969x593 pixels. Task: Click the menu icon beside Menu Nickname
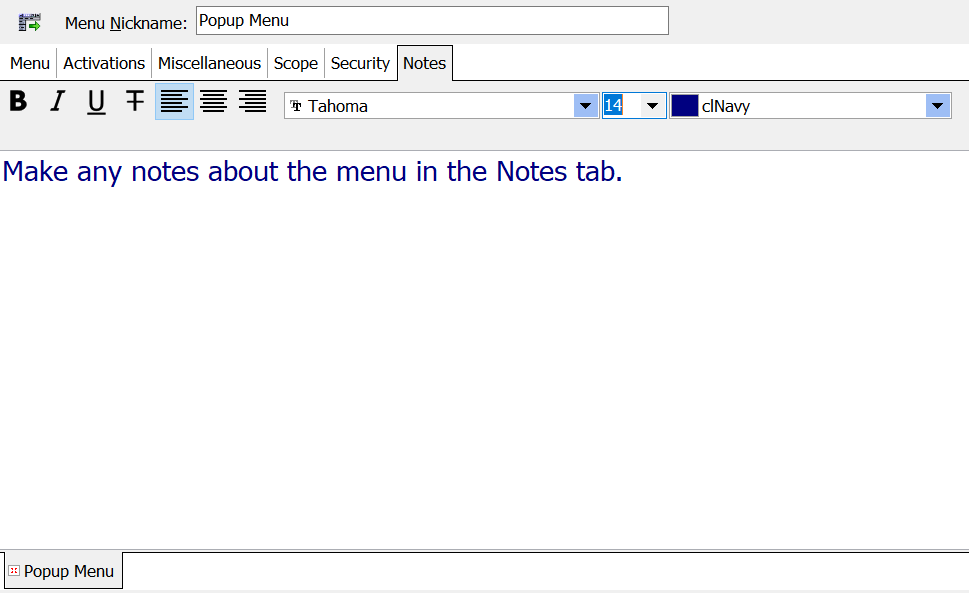30,22
